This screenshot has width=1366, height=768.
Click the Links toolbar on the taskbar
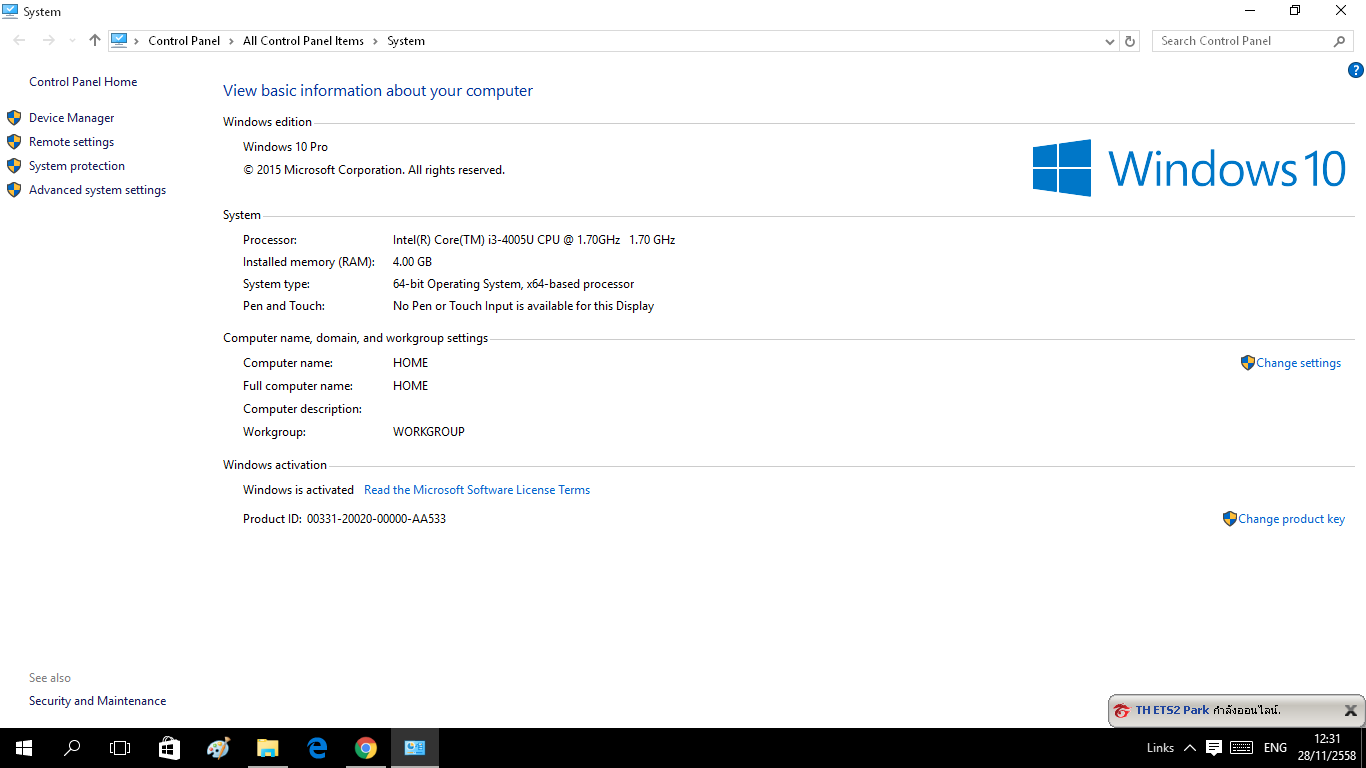[x=1160, y=748]
